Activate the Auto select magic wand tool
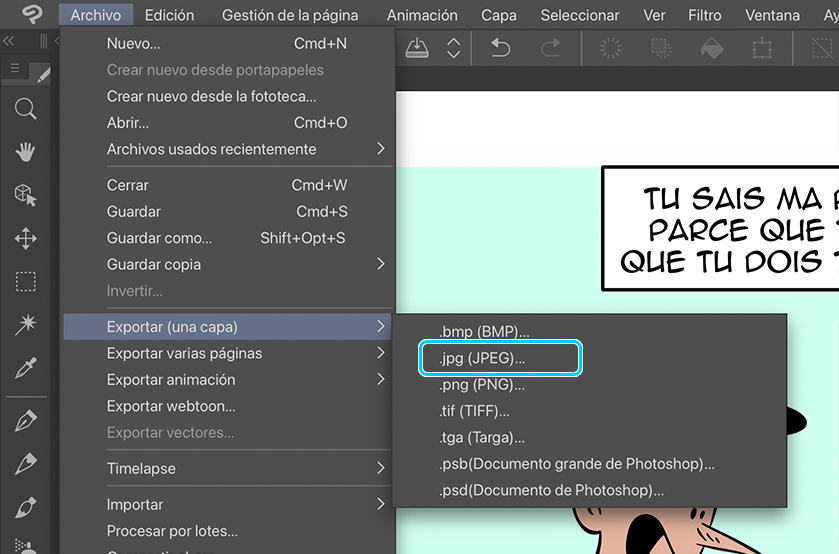Screen dimensions: 839x554 pos(26,325)
